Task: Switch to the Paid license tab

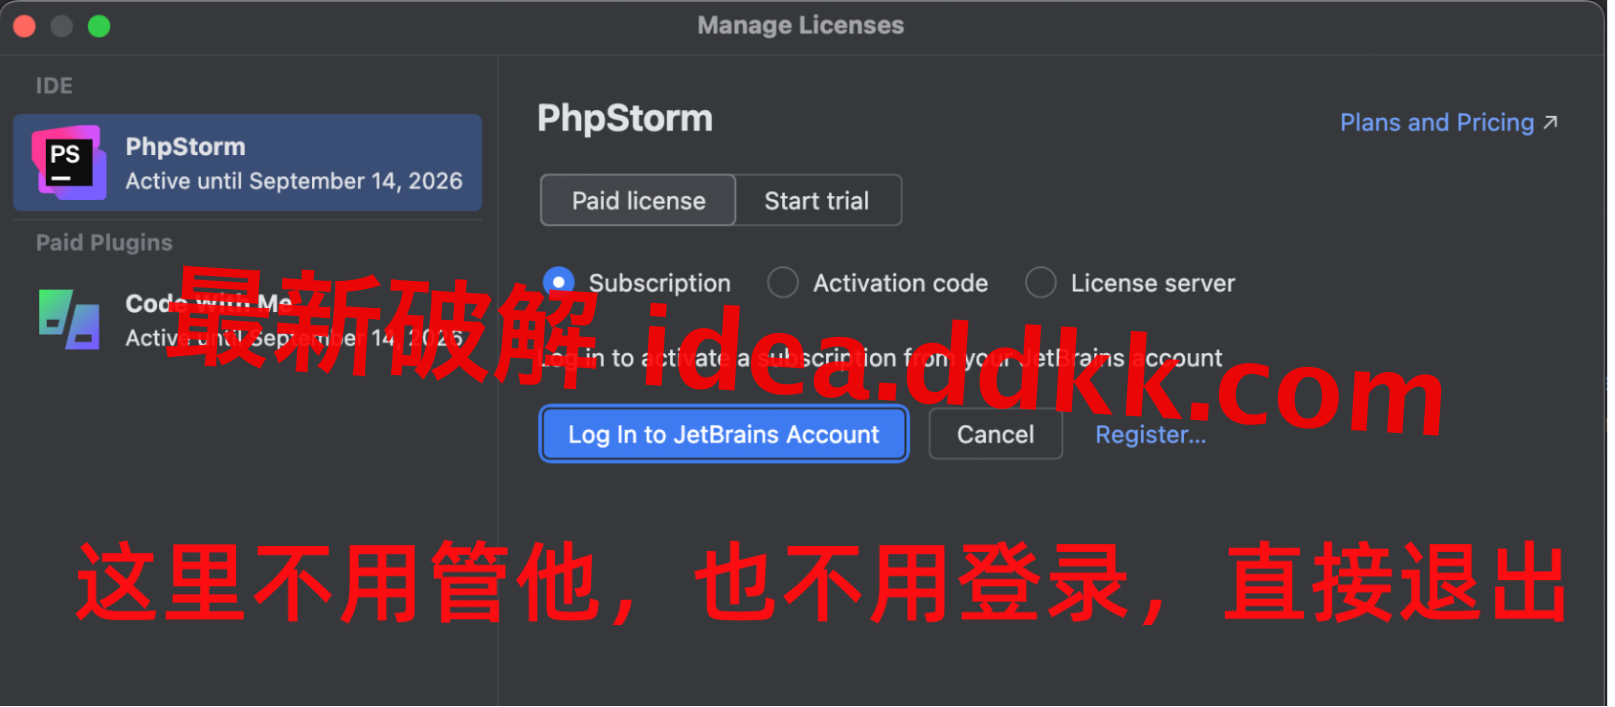Action: coord(638,201)
